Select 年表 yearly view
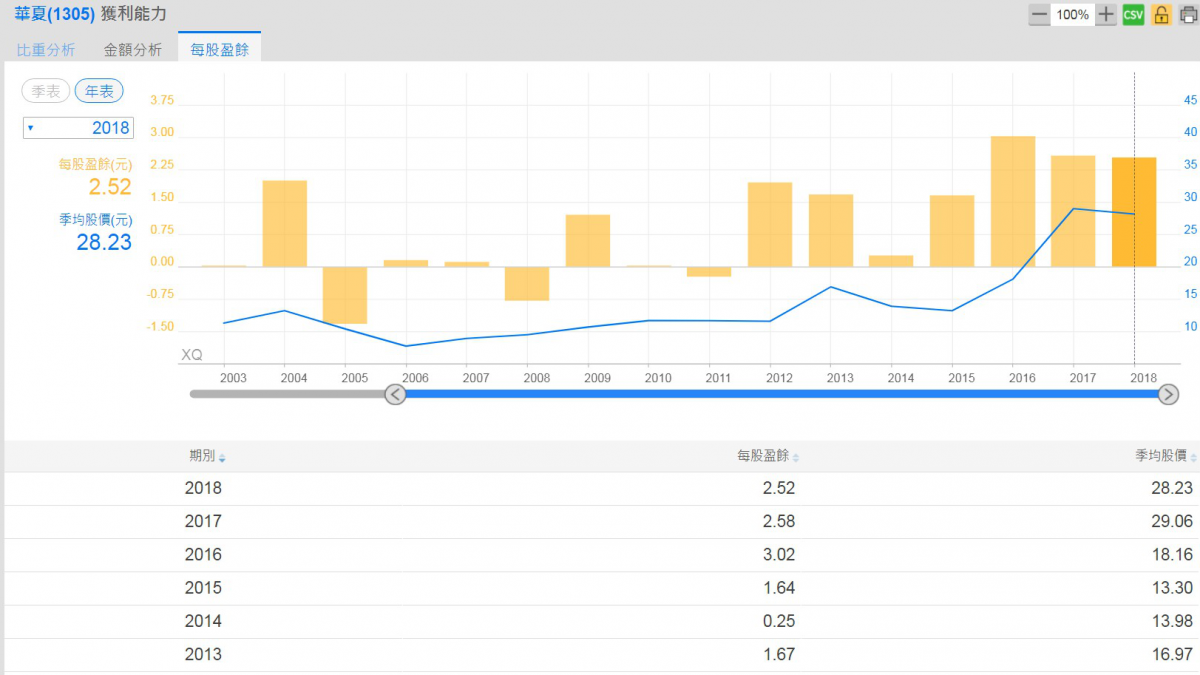The height and width of the screenshot is (675, 1200). [x=99, y=91]
